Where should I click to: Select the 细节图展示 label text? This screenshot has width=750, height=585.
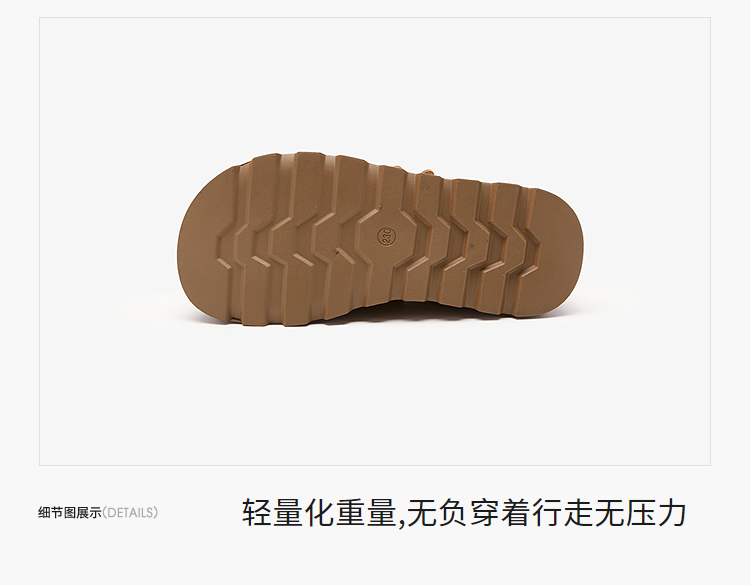[x=70, y=513]
